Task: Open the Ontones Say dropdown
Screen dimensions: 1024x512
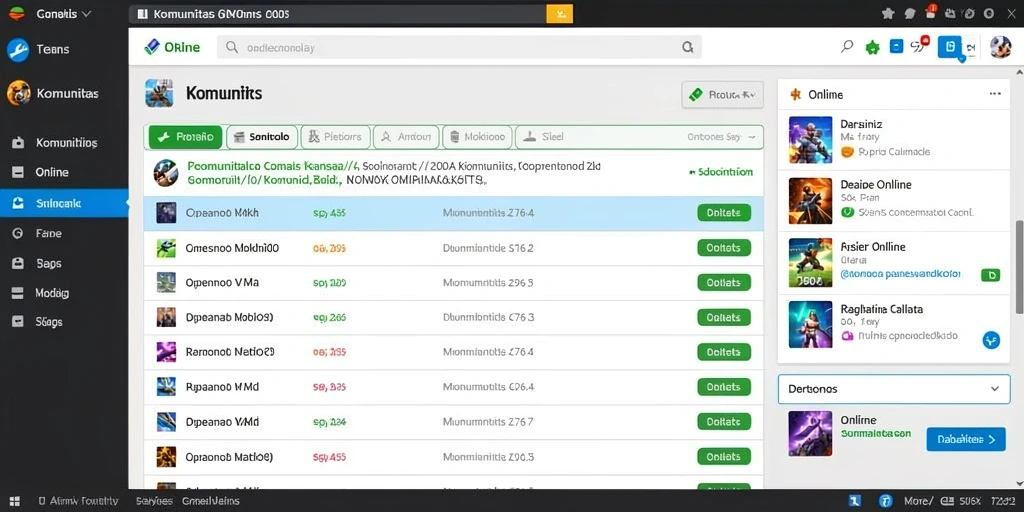Action: click(x=721, y=137)
